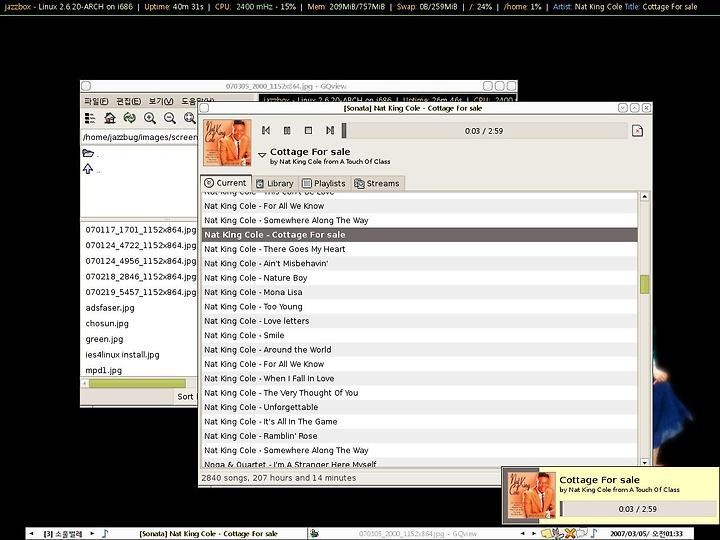The width and height of the screenshot is (720, 540).
Task: Select song There Goes My Heart
Action: click(x=419, y=249)
